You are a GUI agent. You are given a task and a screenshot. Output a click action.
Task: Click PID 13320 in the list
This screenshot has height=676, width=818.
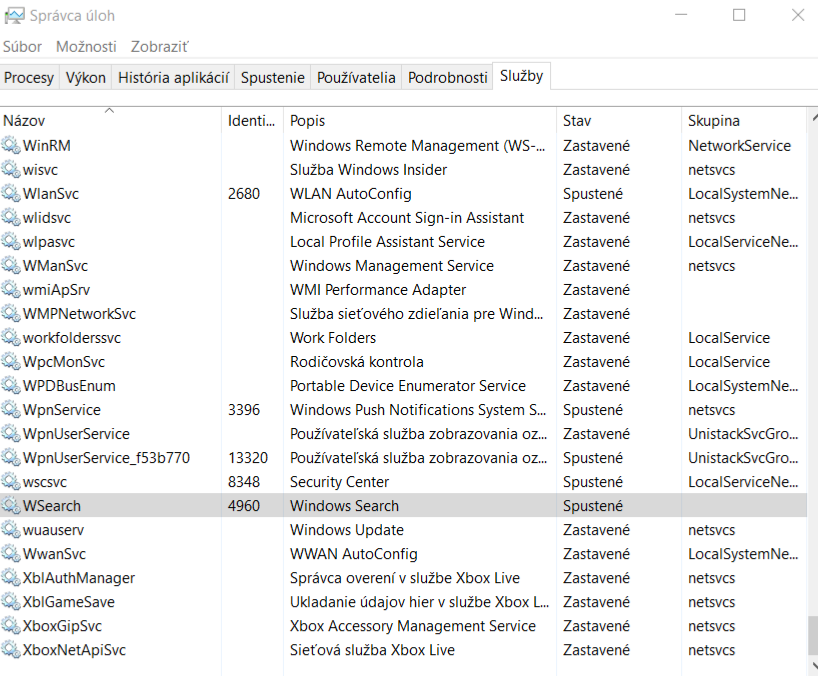(x=248, y=457)
